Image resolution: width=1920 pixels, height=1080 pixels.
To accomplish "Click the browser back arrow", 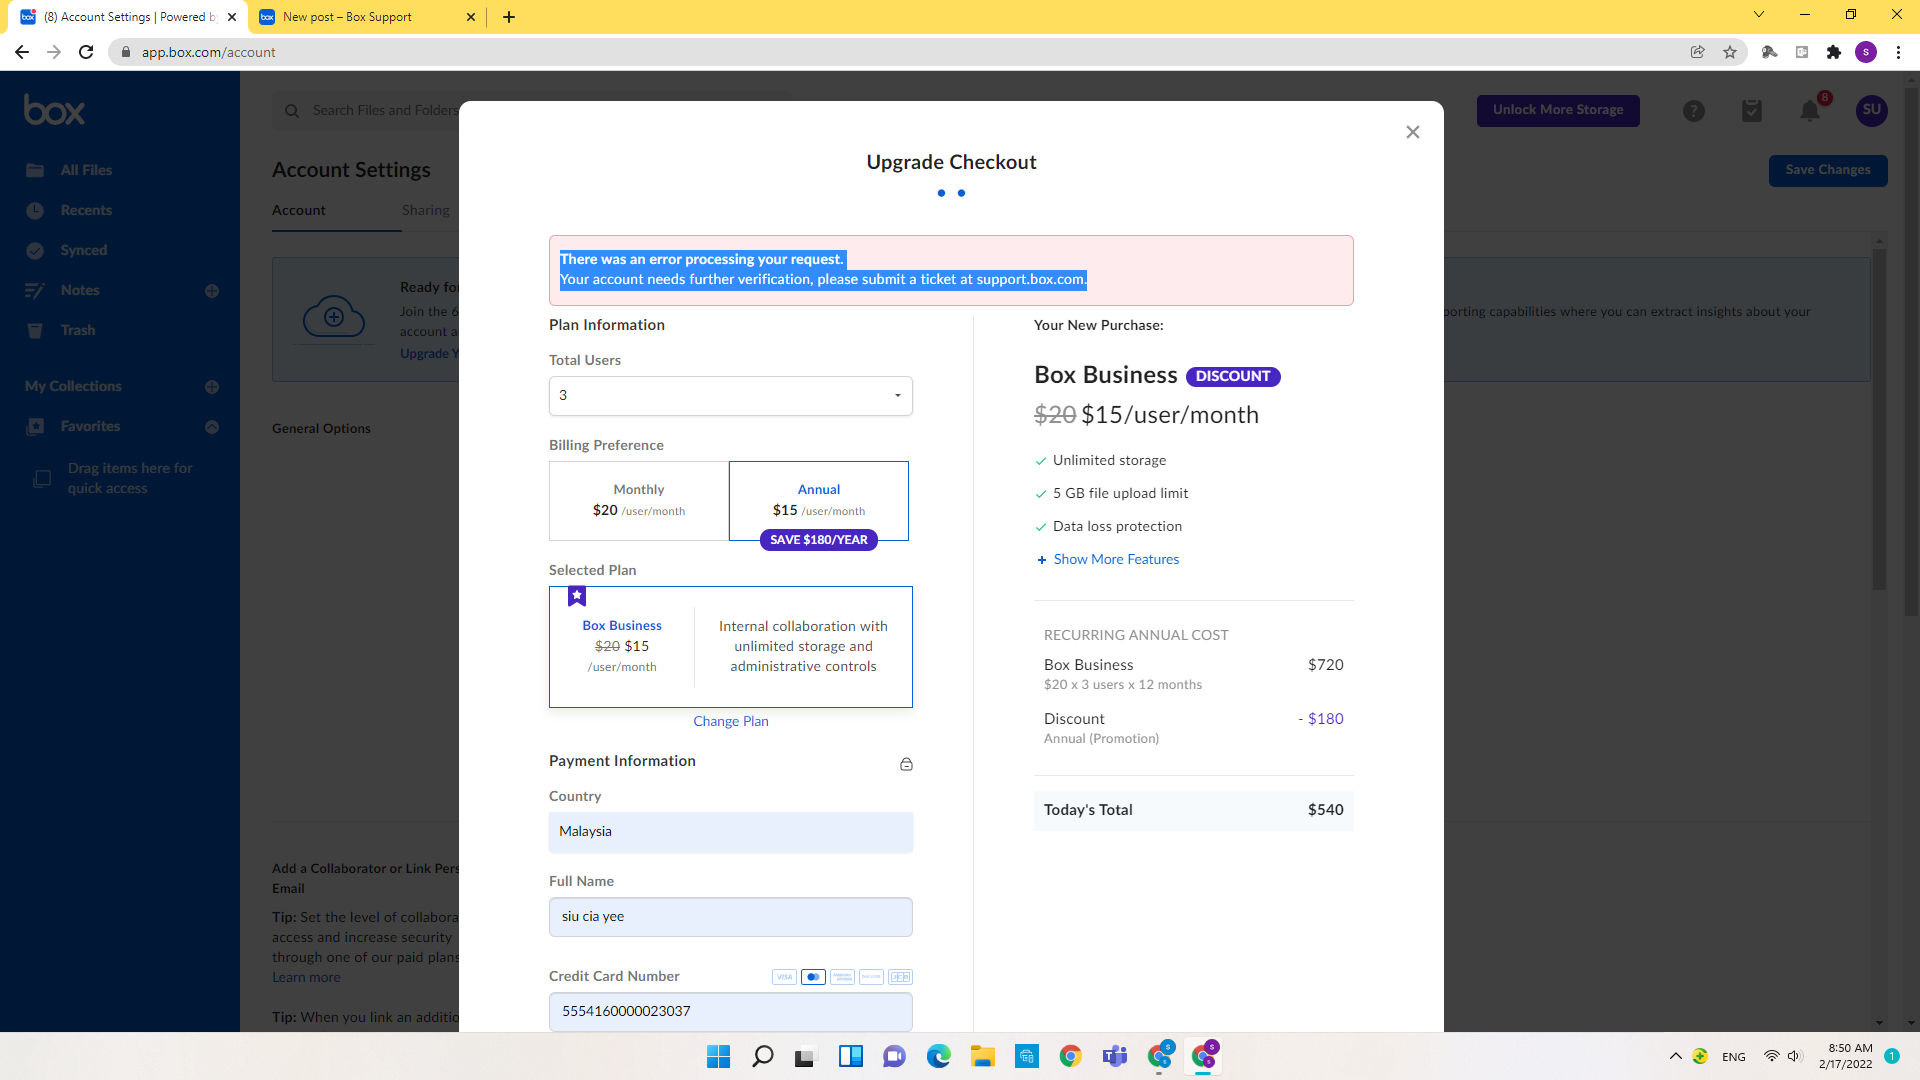I will [x=22, y=52].
